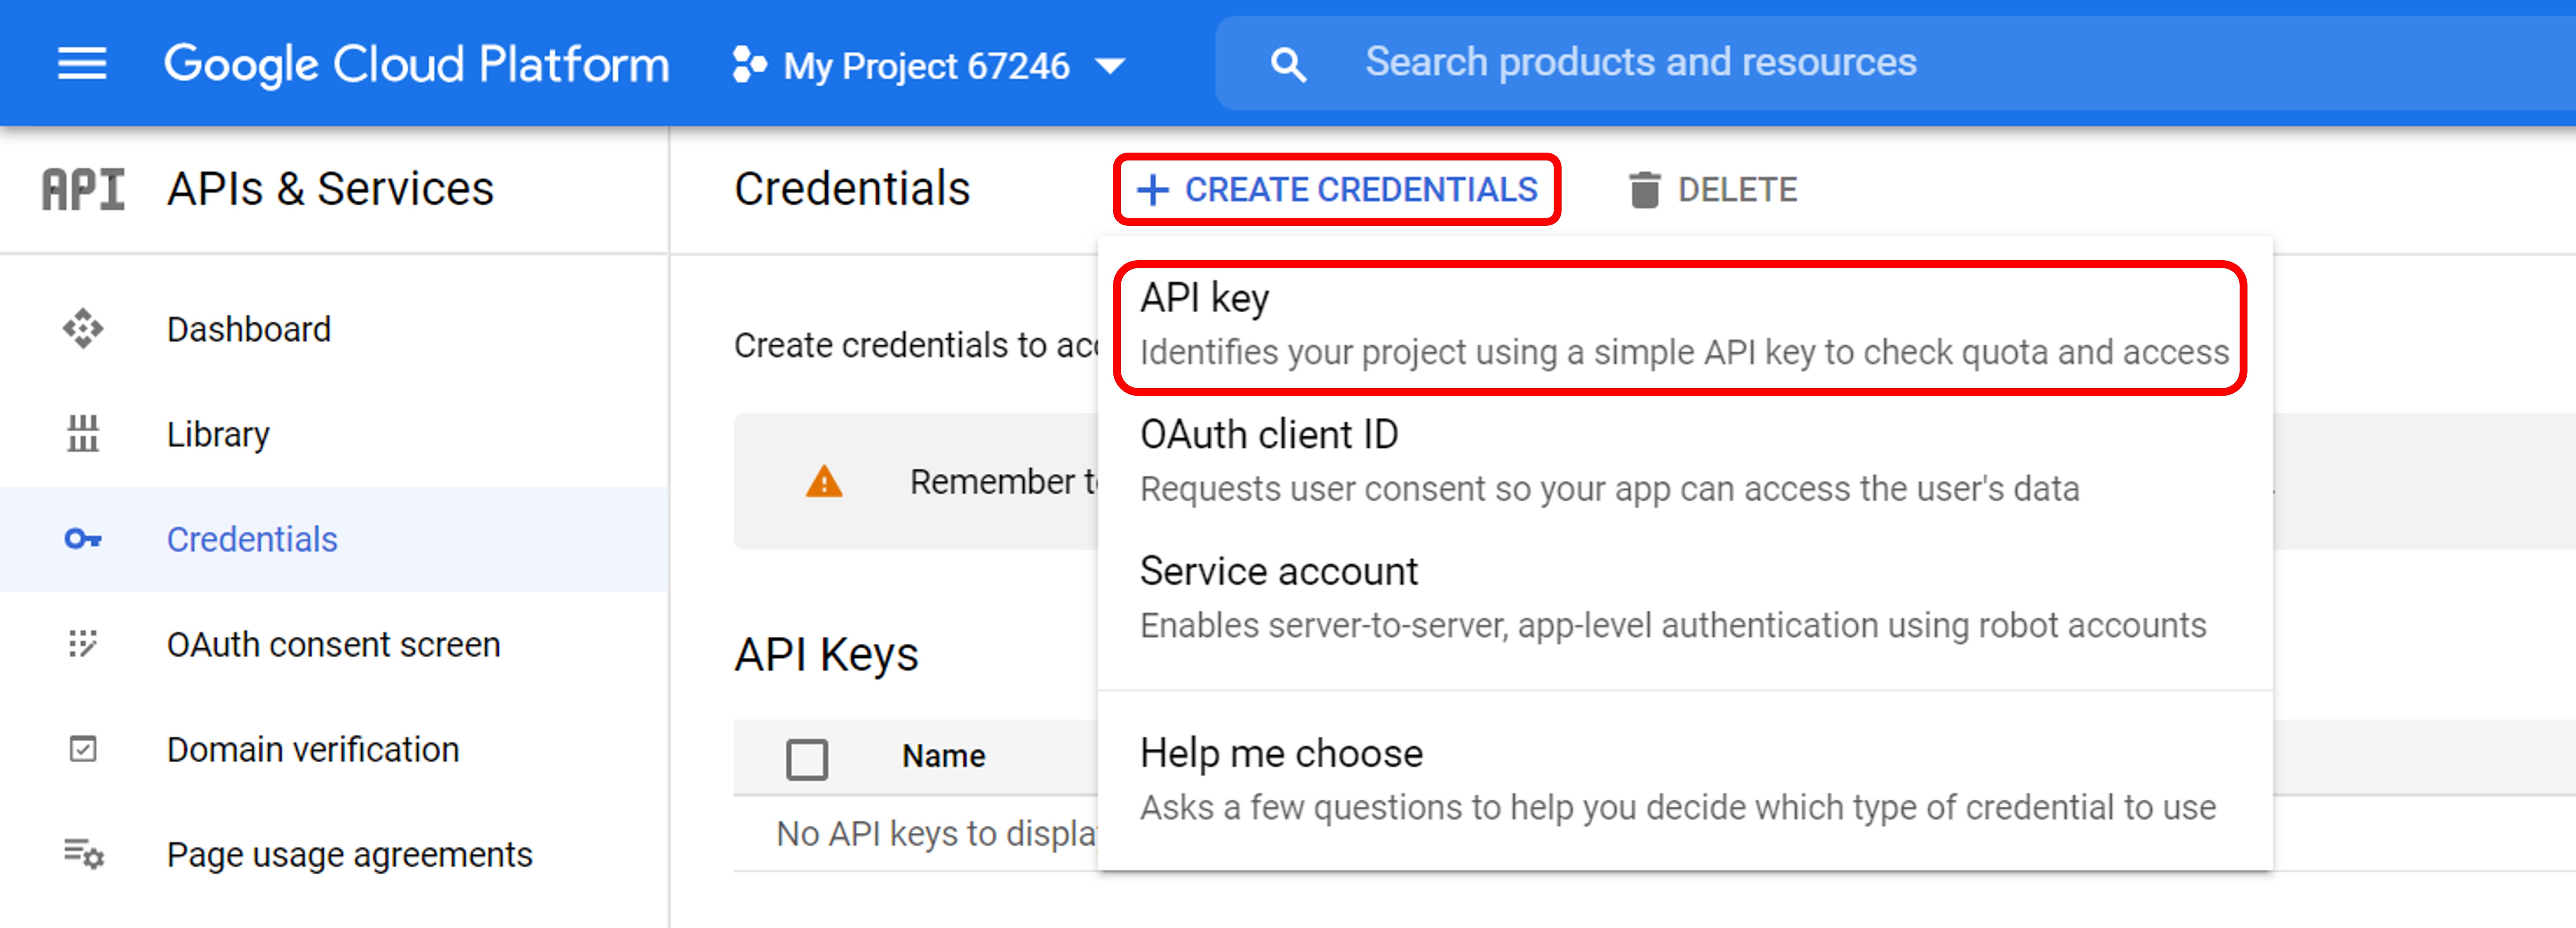Open Dashboard in the sidebar
The width and height of the screenshot is (2576, 928).
pyautogui.click(x=334, y=329)
